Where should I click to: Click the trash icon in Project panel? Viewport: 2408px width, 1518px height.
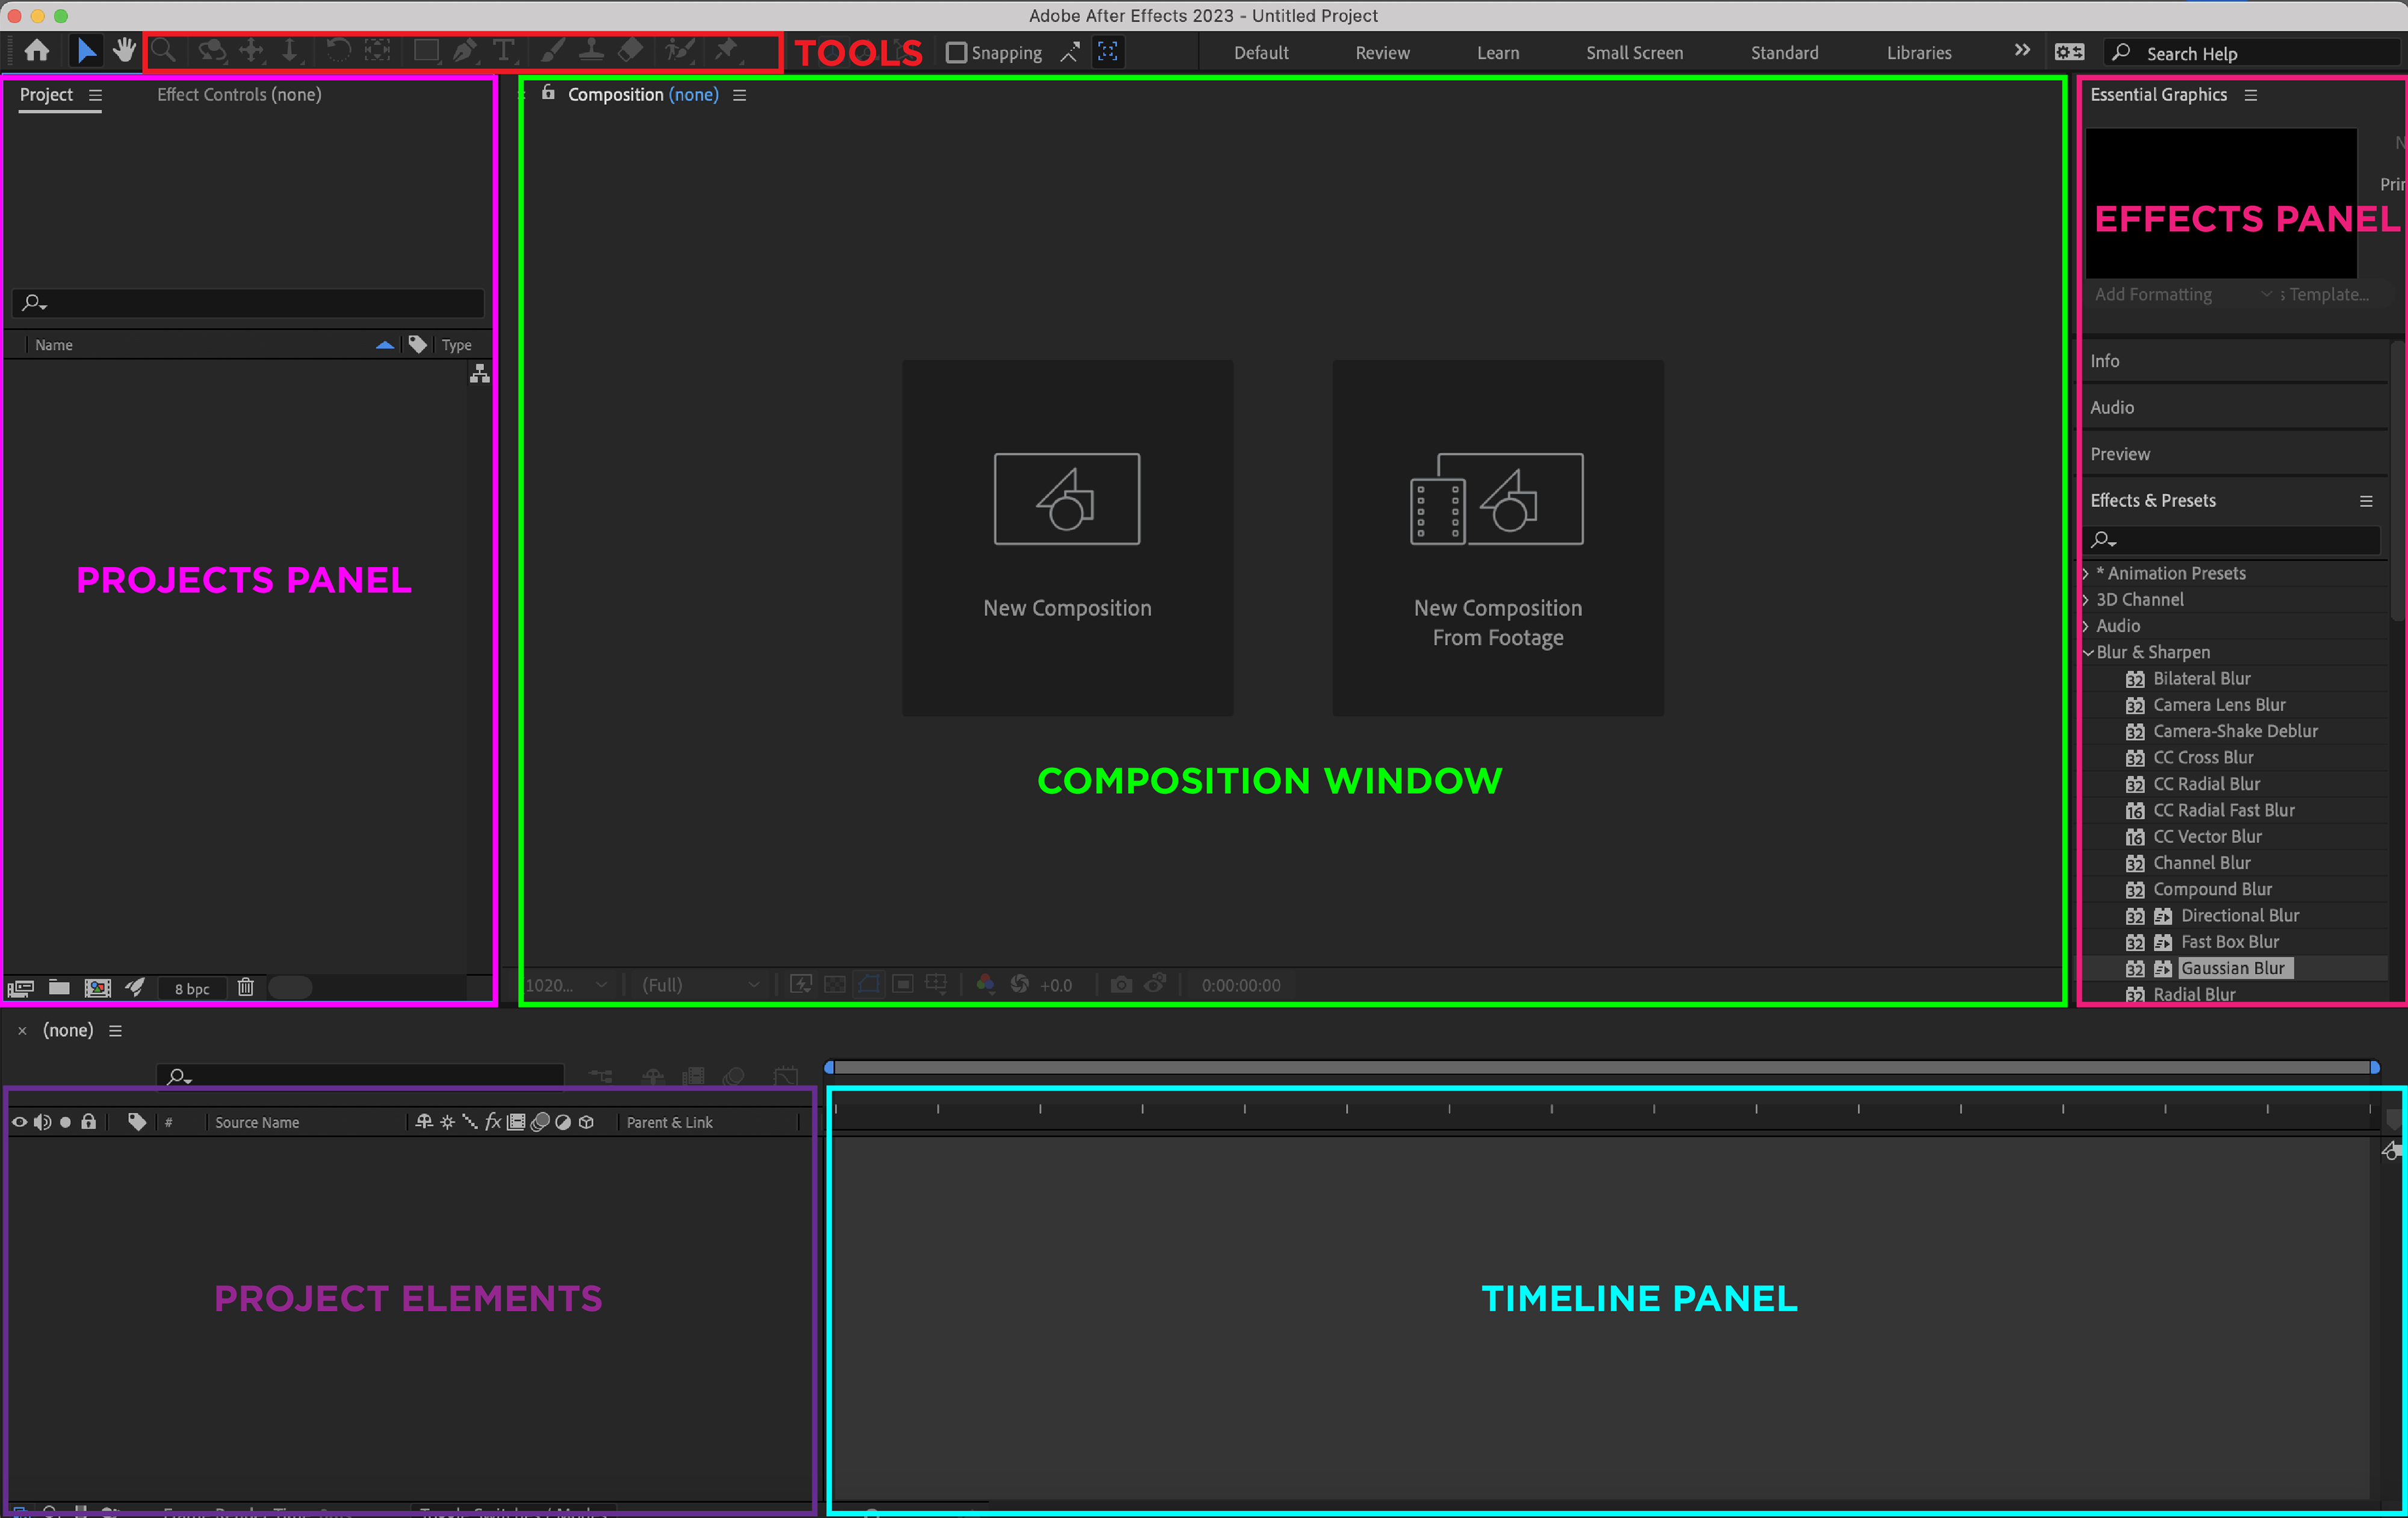(245, 987)
